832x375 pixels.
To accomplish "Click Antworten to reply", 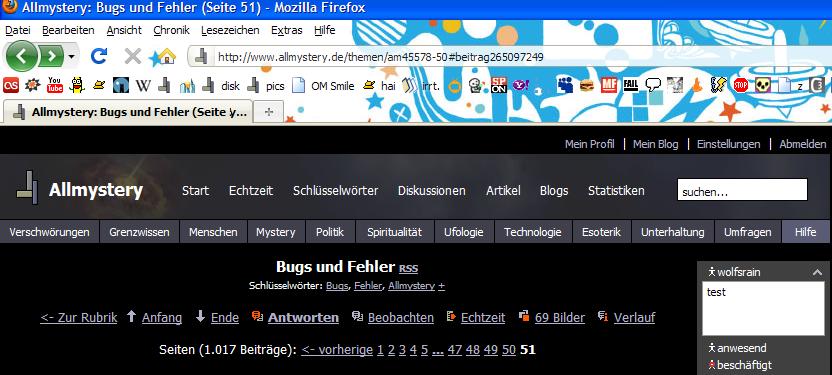I will click(303, 318).
